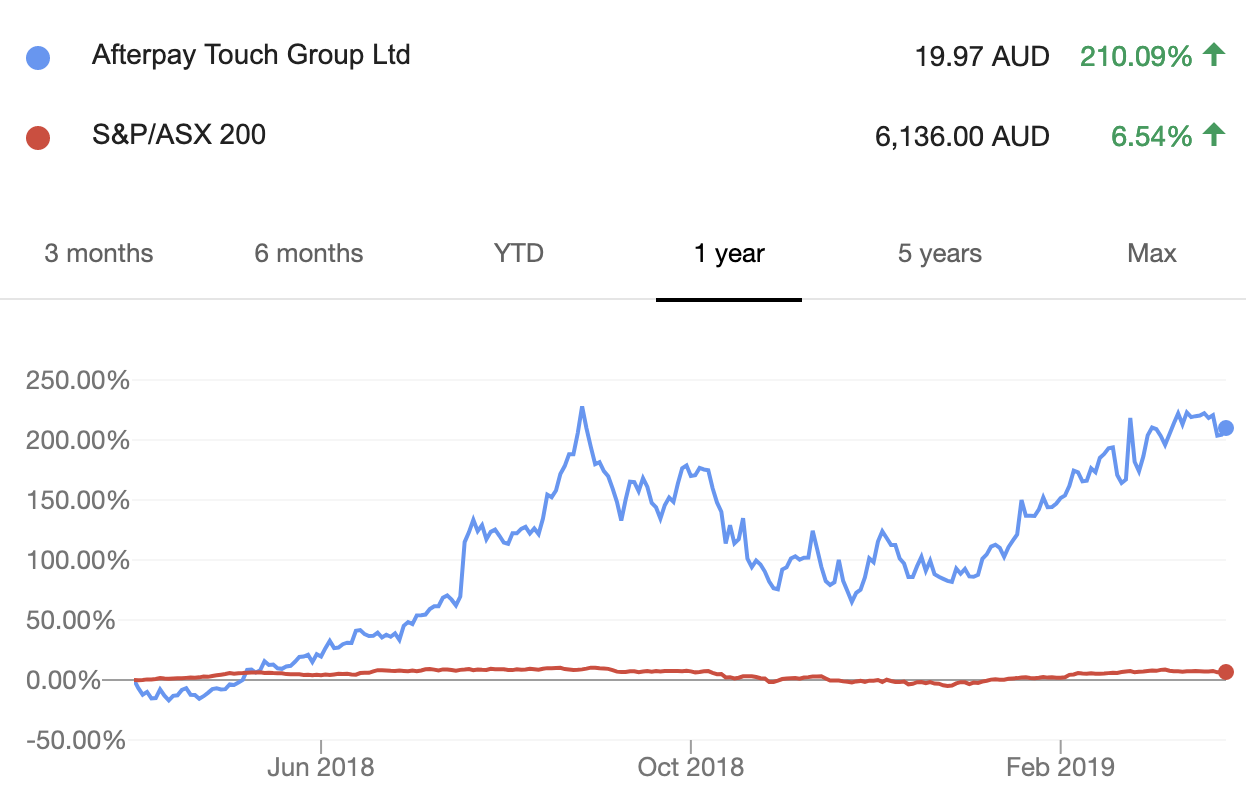Click the Oct 2018 axis label
Image resolution: width=1246 pixels, height=812 pixels.
690,767
